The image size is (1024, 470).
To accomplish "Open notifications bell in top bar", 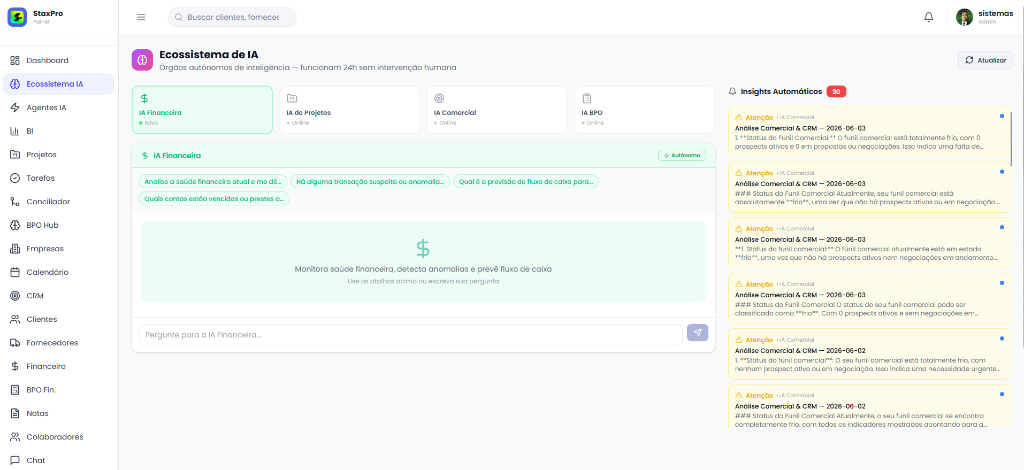I will point(929,17).
